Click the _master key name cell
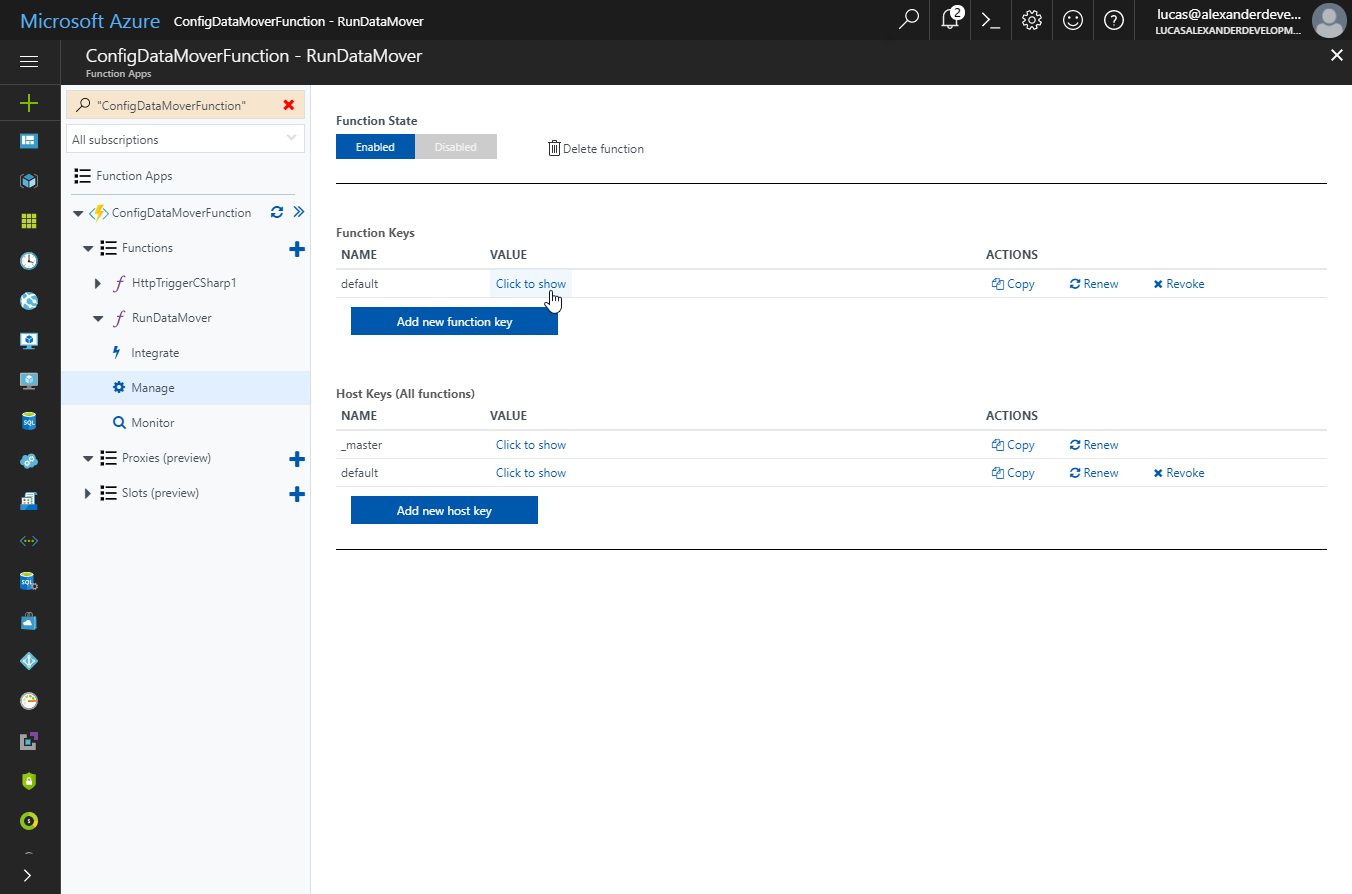1352x894 pixels. click(x=361, y=445)
